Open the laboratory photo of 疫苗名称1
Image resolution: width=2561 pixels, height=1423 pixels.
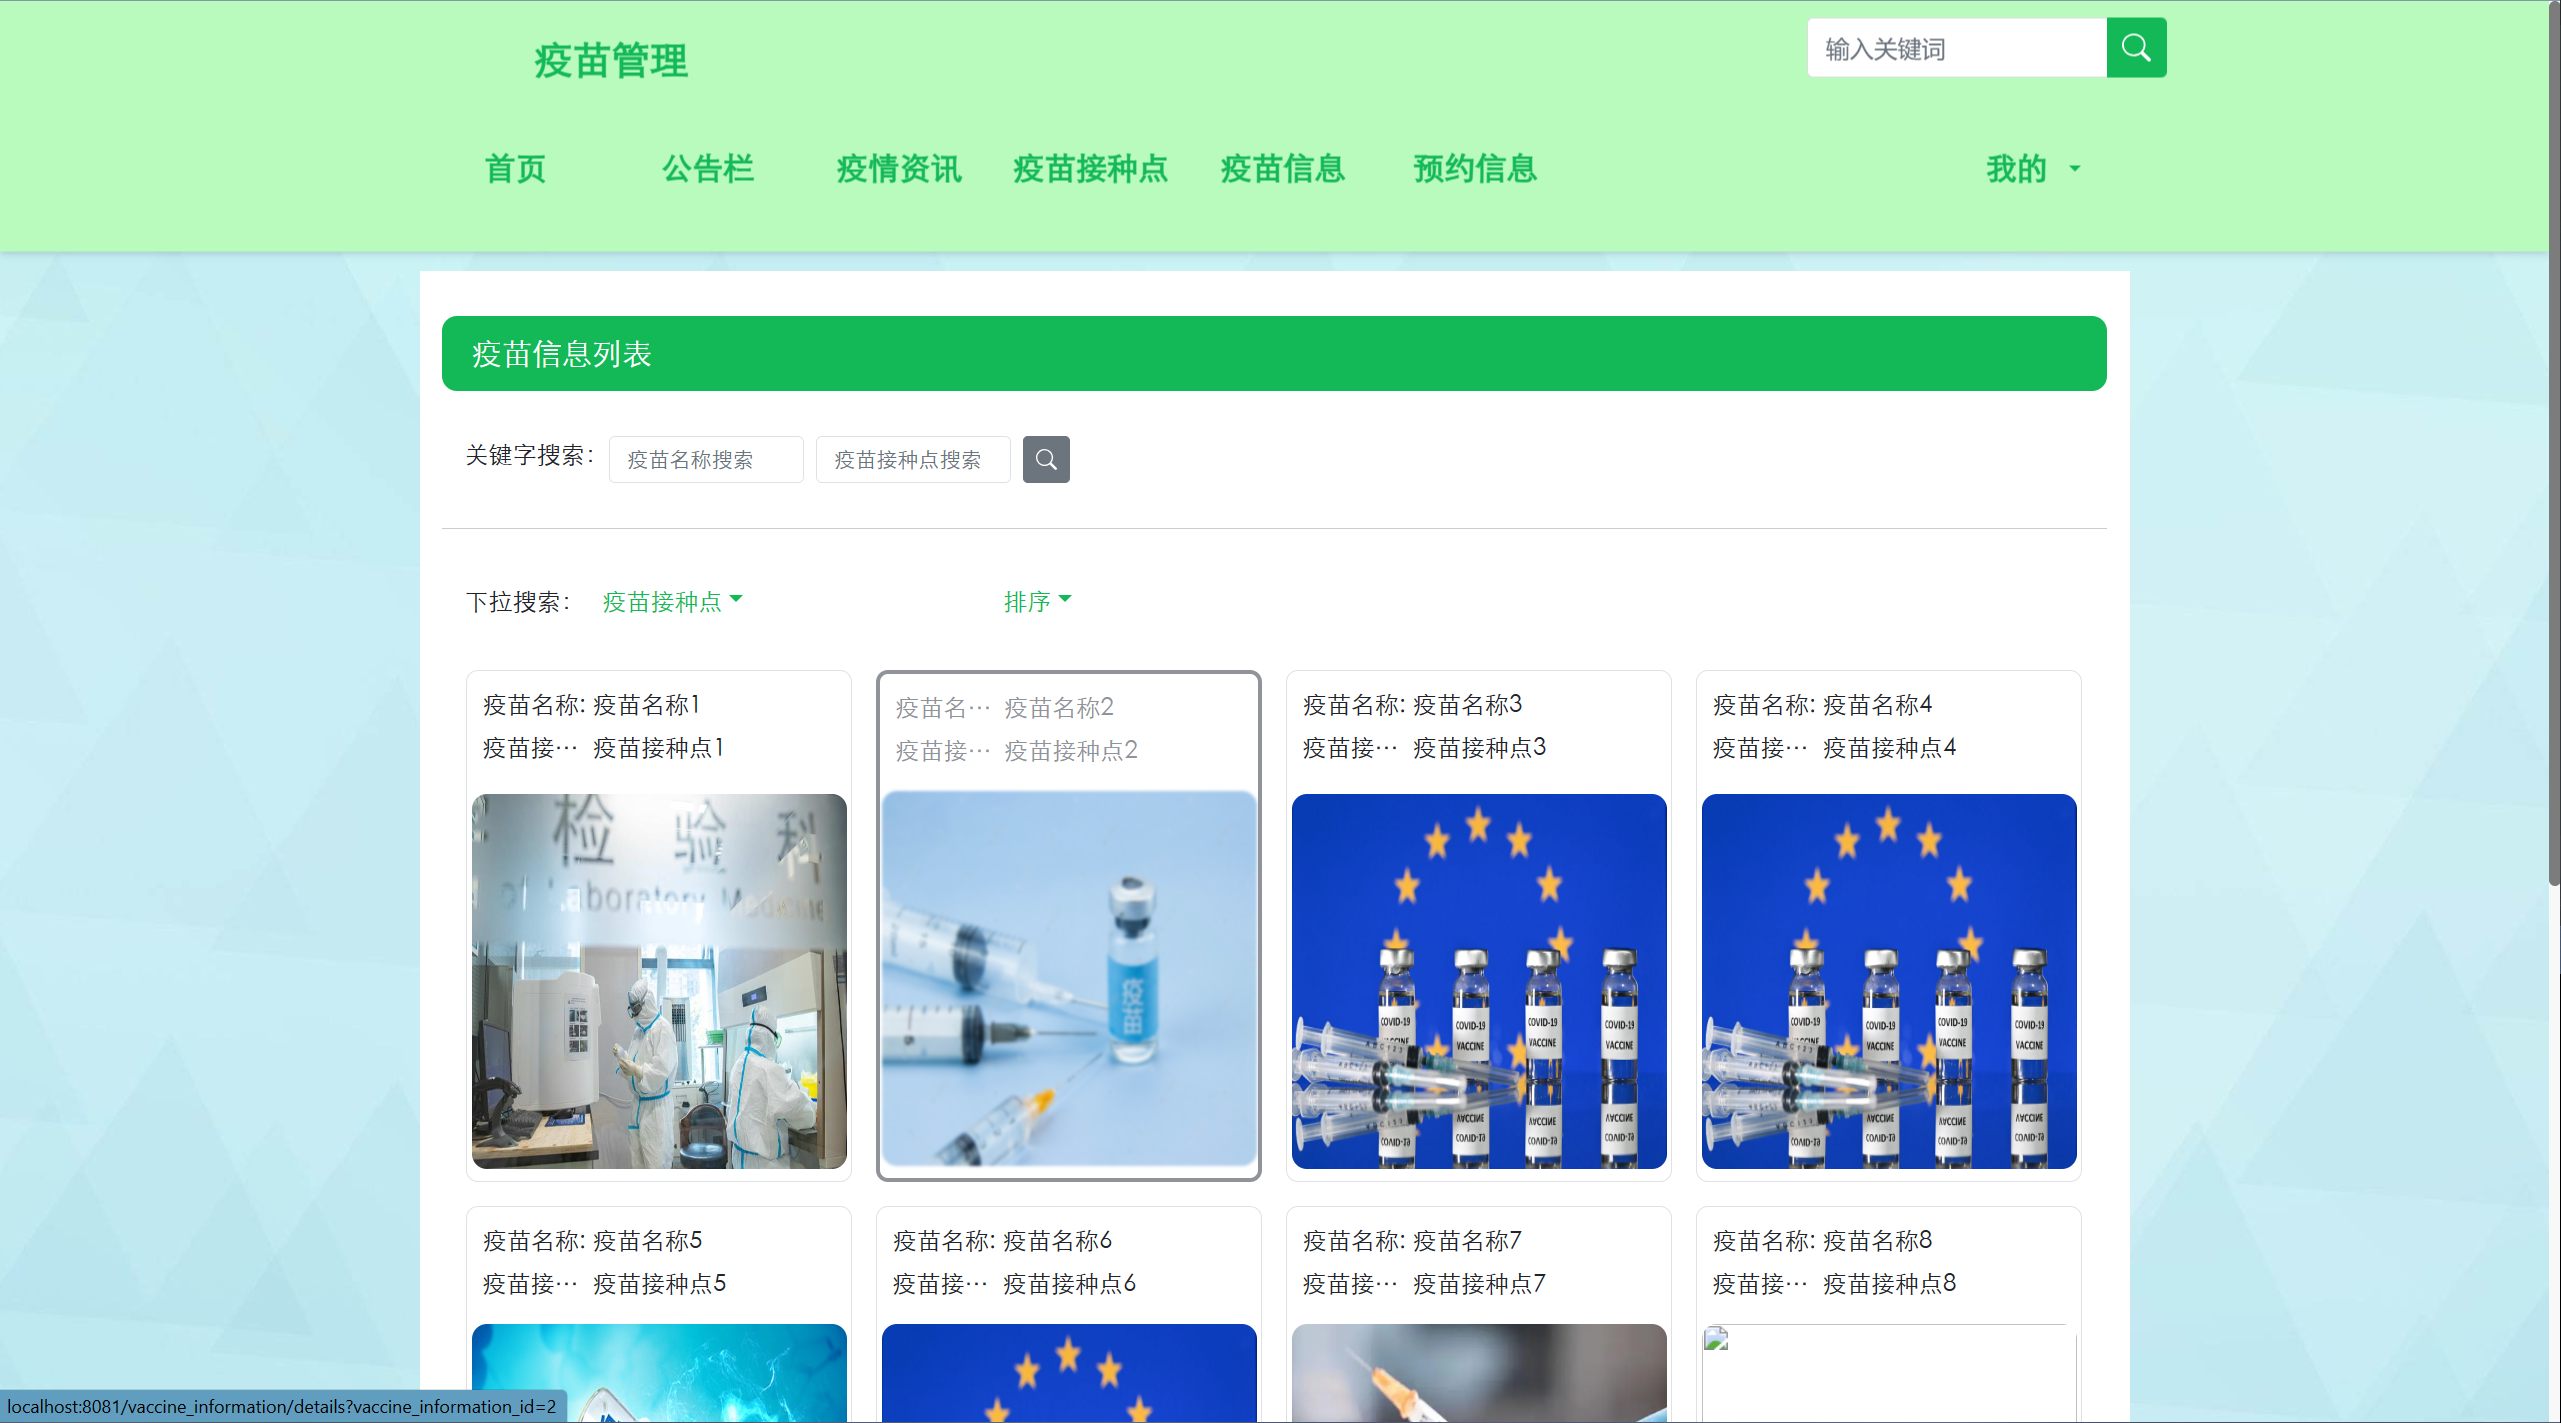[659, 981]
